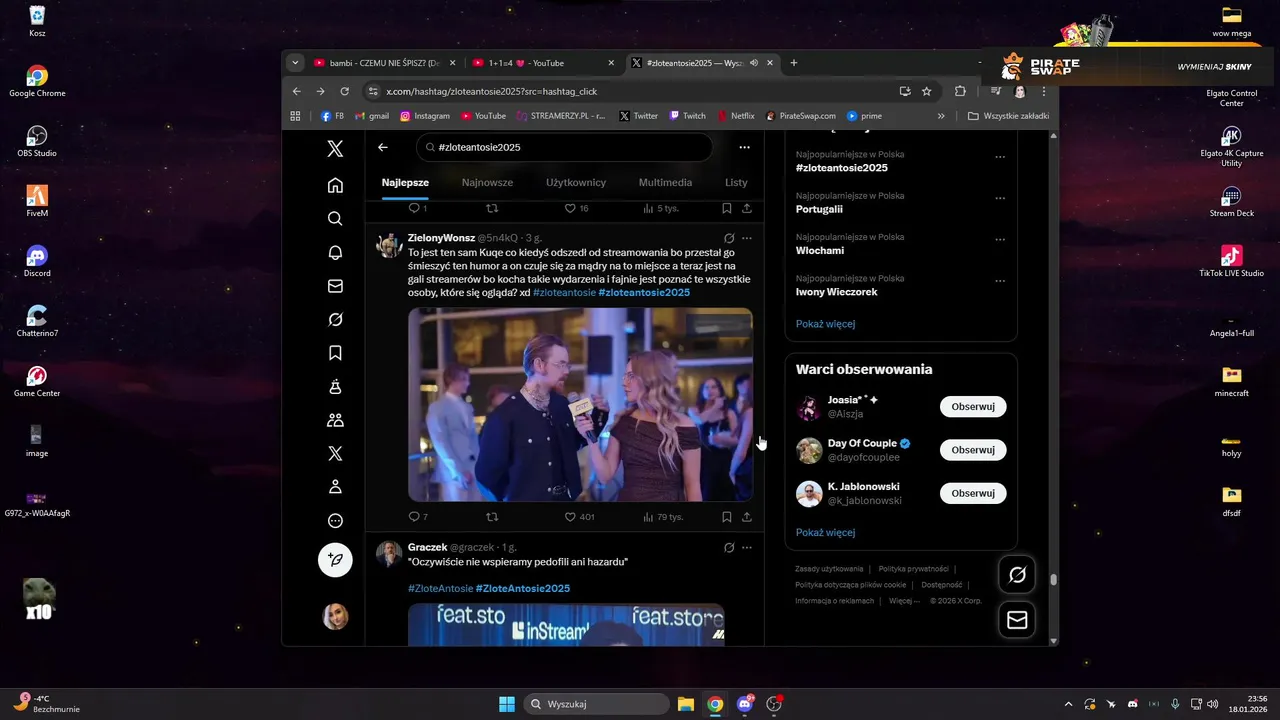
Task: Follow Day Of Couple with Obserwuj
Action: click(973, 450)
